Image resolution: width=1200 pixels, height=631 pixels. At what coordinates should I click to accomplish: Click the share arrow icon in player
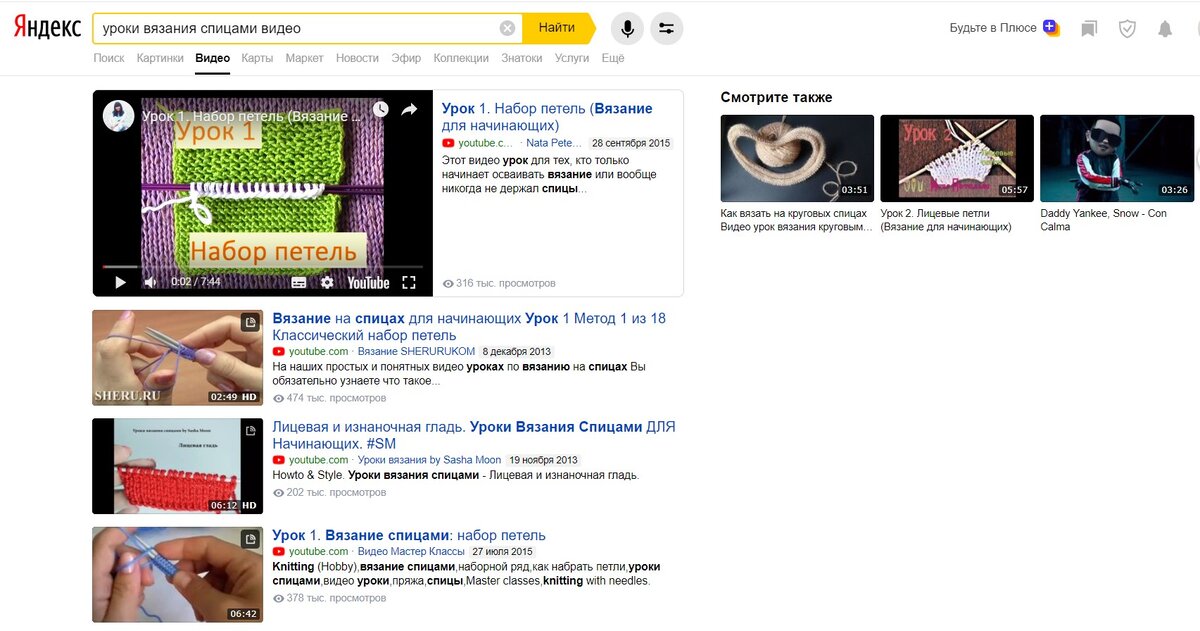click(x=409, y=110)
